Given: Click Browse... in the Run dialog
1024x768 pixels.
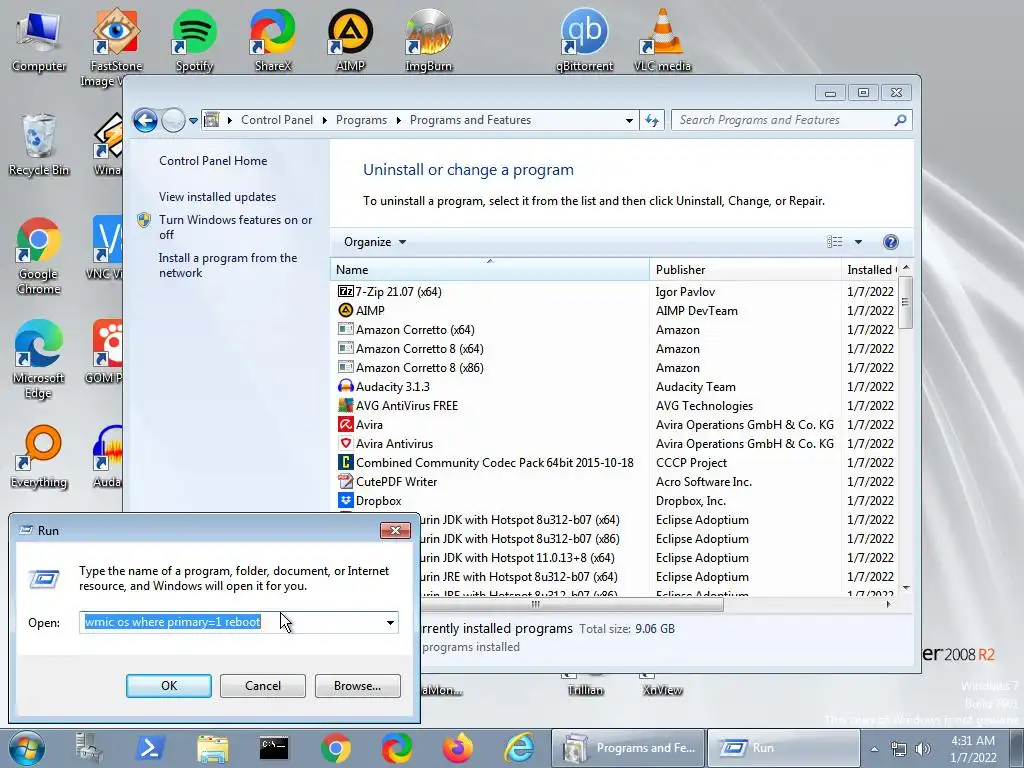Looking at the screenshot, I should pyautogui.click(x=357, y=686).
